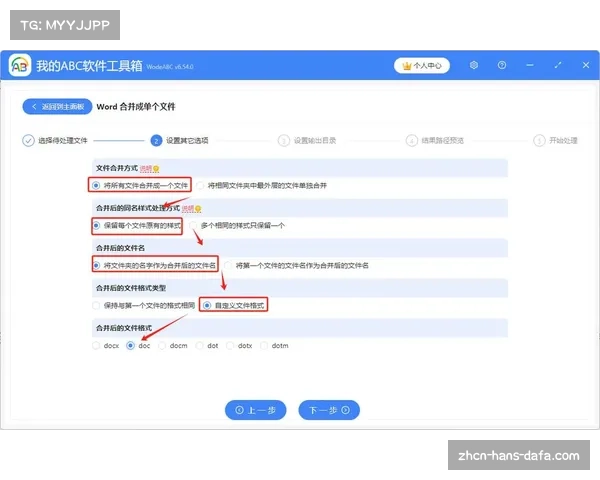
Task: Click the ABC software toolbox logo
Action: 20,65
